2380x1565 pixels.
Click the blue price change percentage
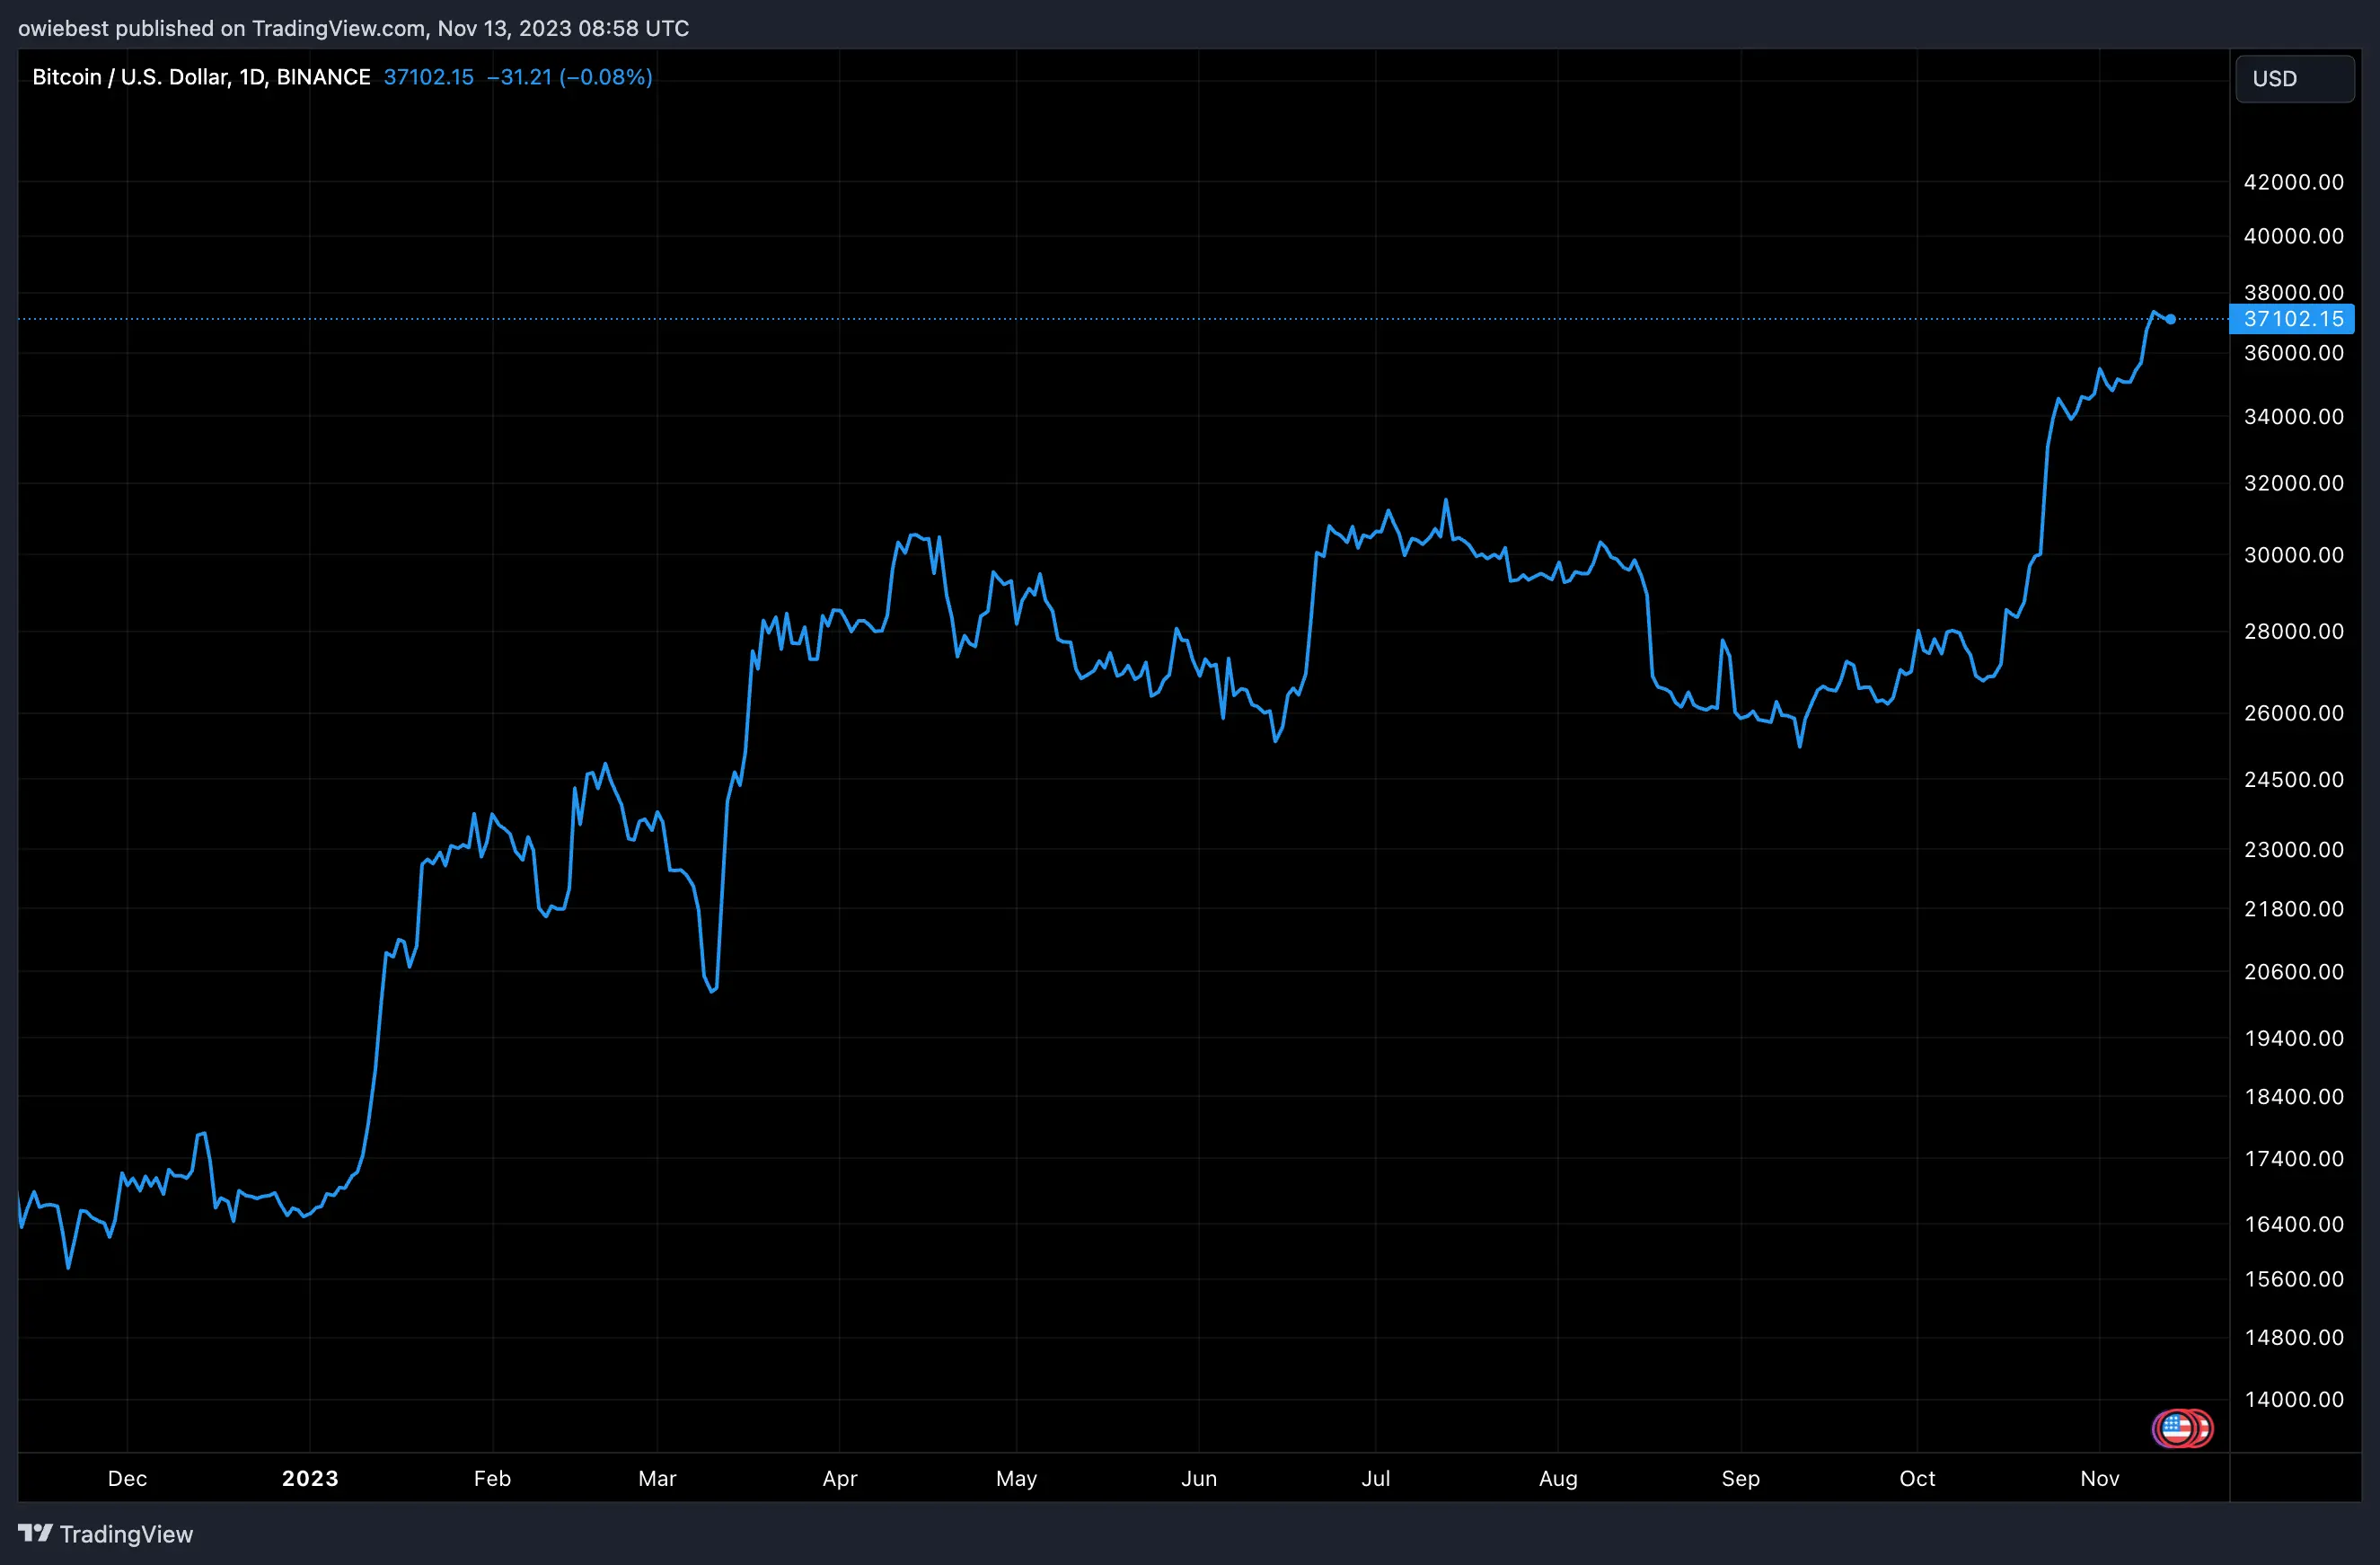[x=605, y=77]
